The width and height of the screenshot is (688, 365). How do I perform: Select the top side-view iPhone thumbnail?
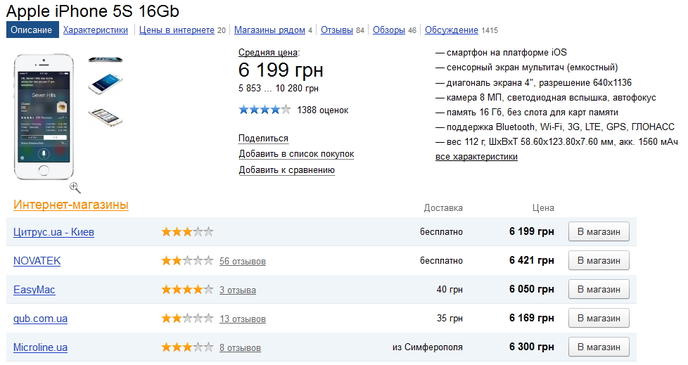[105, 60]
